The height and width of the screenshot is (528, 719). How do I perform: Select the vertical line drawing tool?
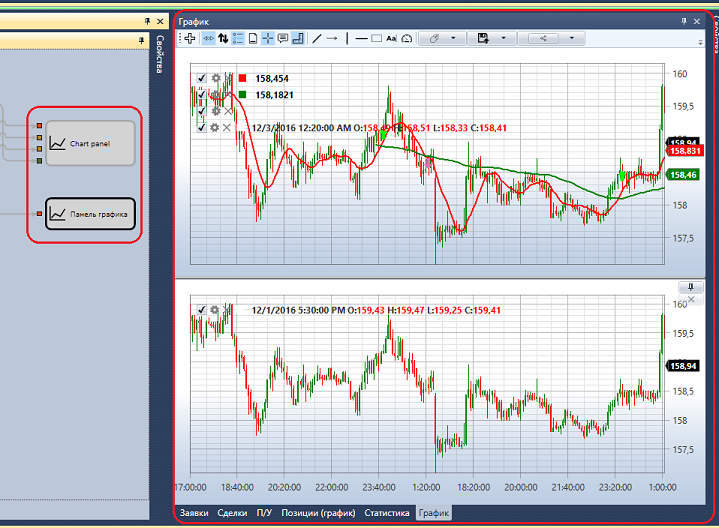(347, 39)
